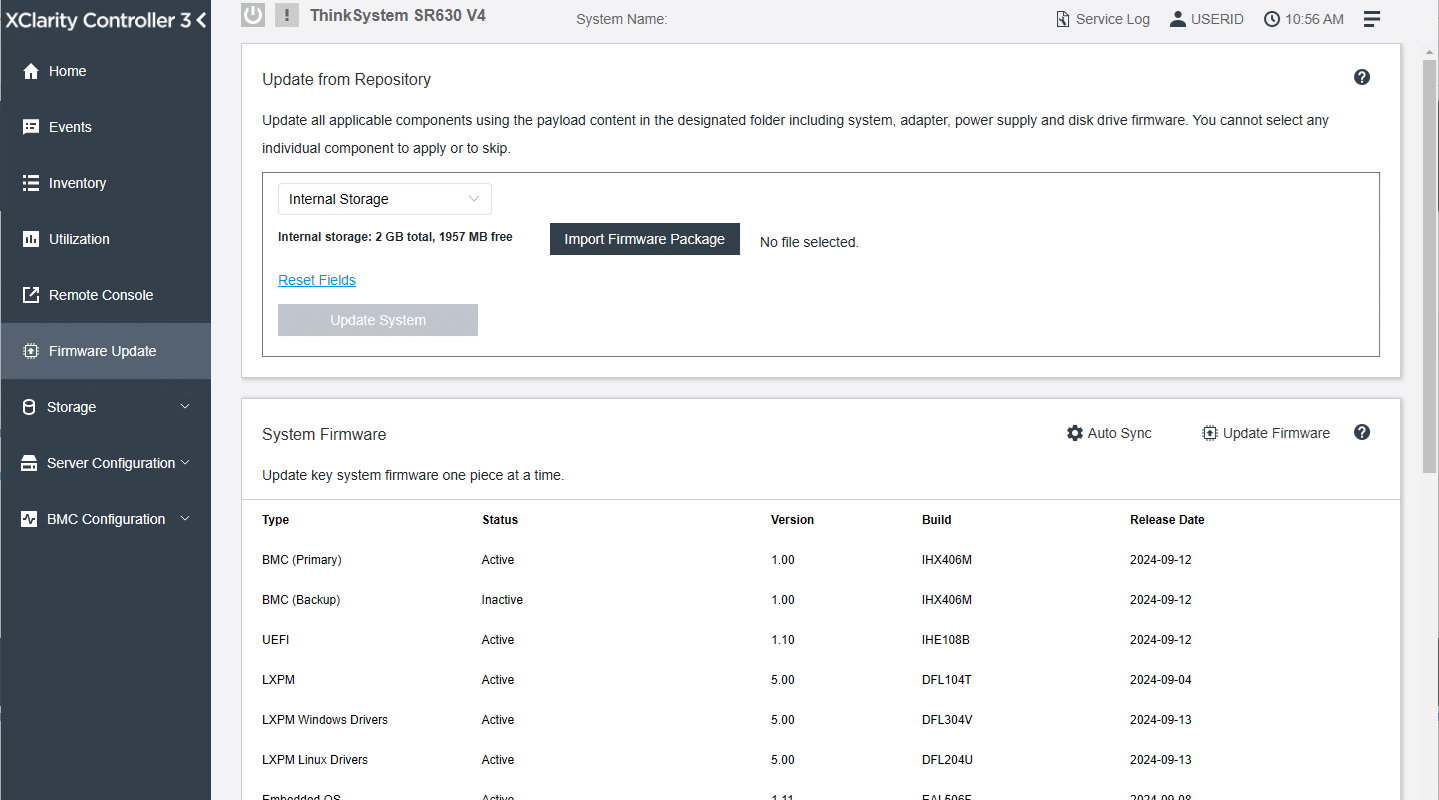Click the 10:56 AM time text

pos(1314,19)
